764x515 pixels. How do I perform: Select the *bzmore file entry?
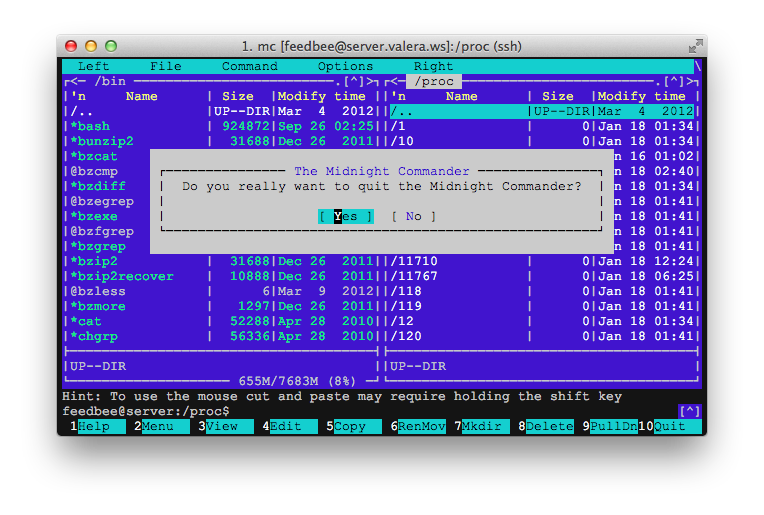point(221,306)
